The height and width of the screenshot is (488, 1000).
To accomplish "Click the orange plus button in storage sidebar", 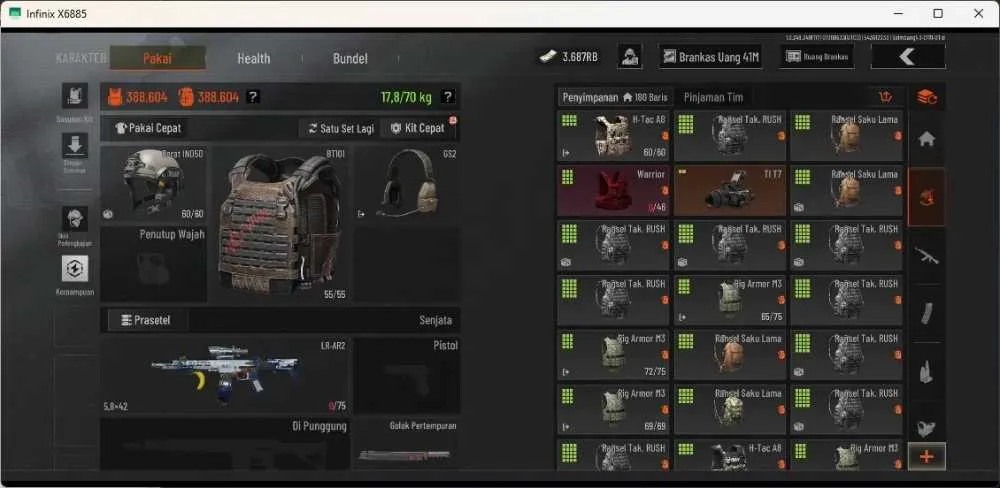I will [927, 457].
